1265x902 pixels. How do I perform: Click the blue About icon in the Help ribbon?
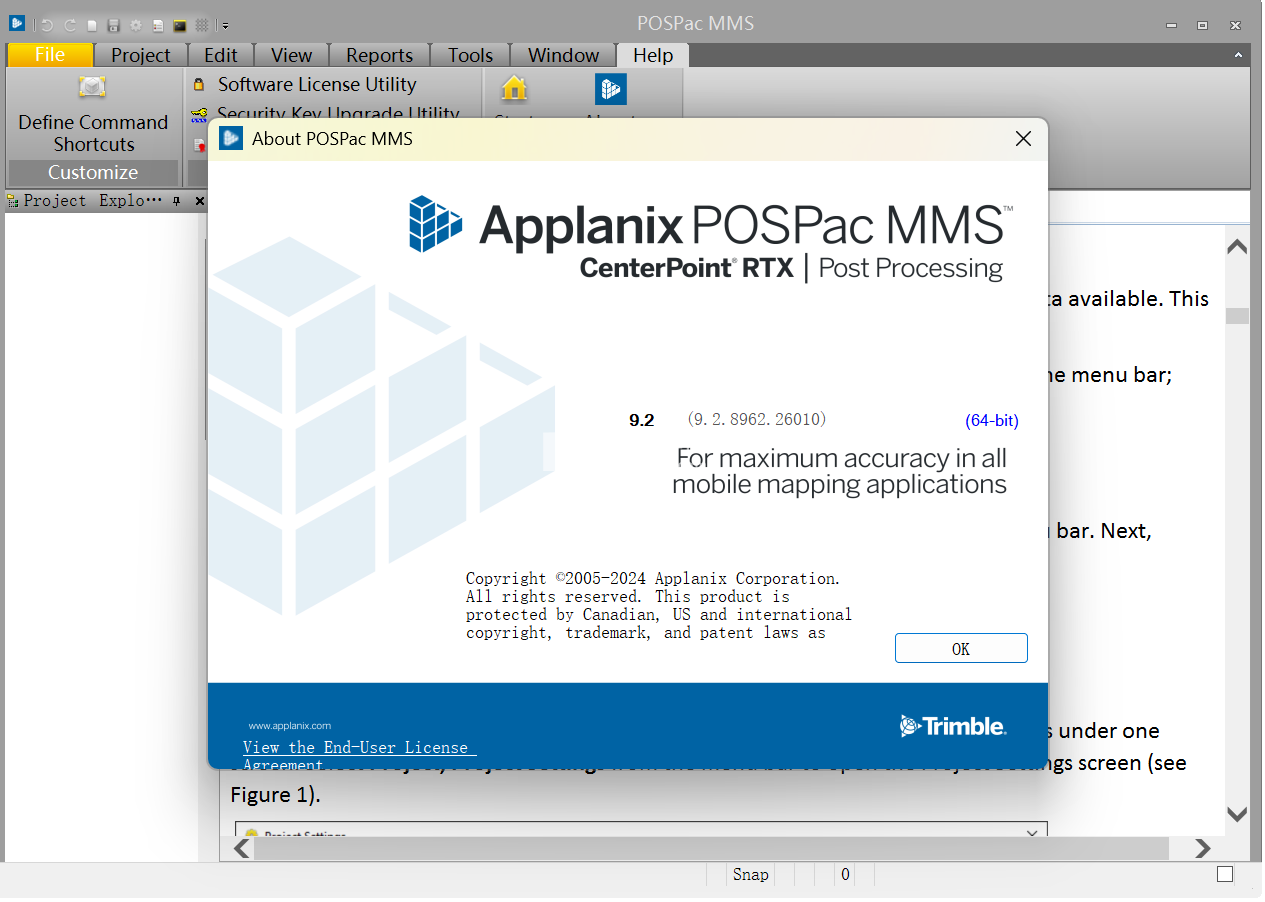click(611, 88)
